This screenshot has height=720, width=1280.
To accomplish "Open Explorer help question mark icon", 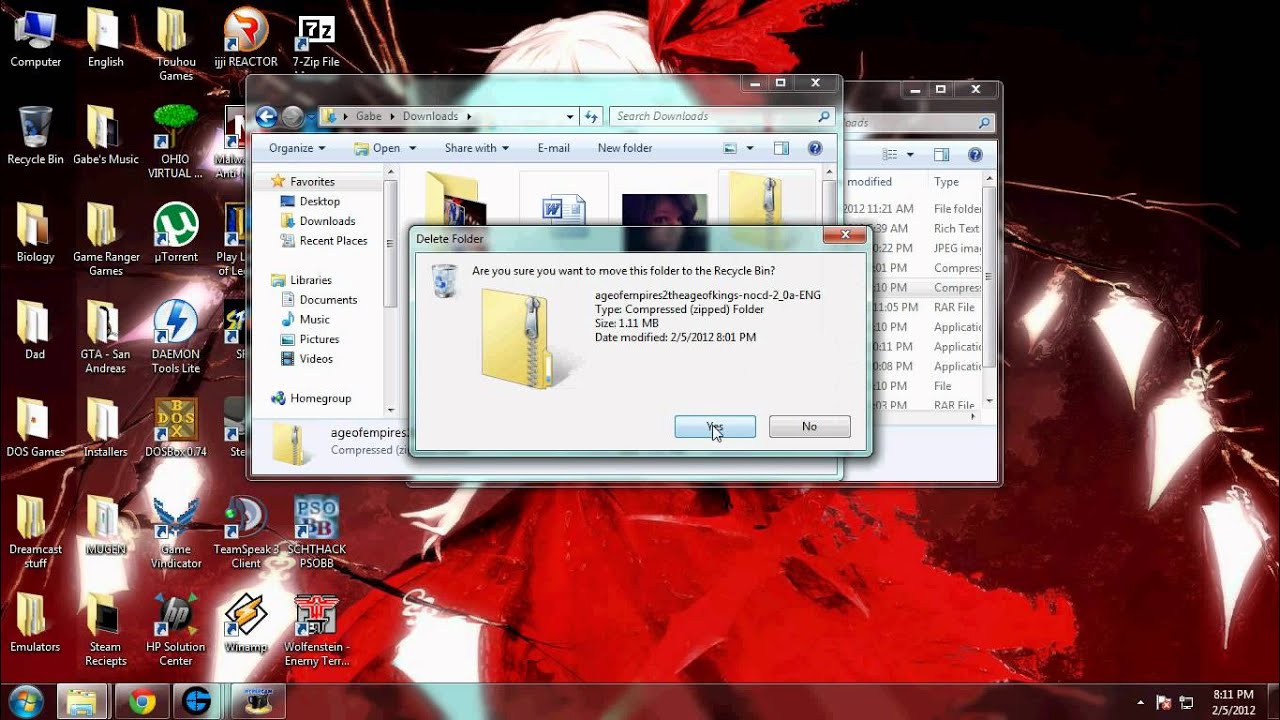I will click(815, 148).
